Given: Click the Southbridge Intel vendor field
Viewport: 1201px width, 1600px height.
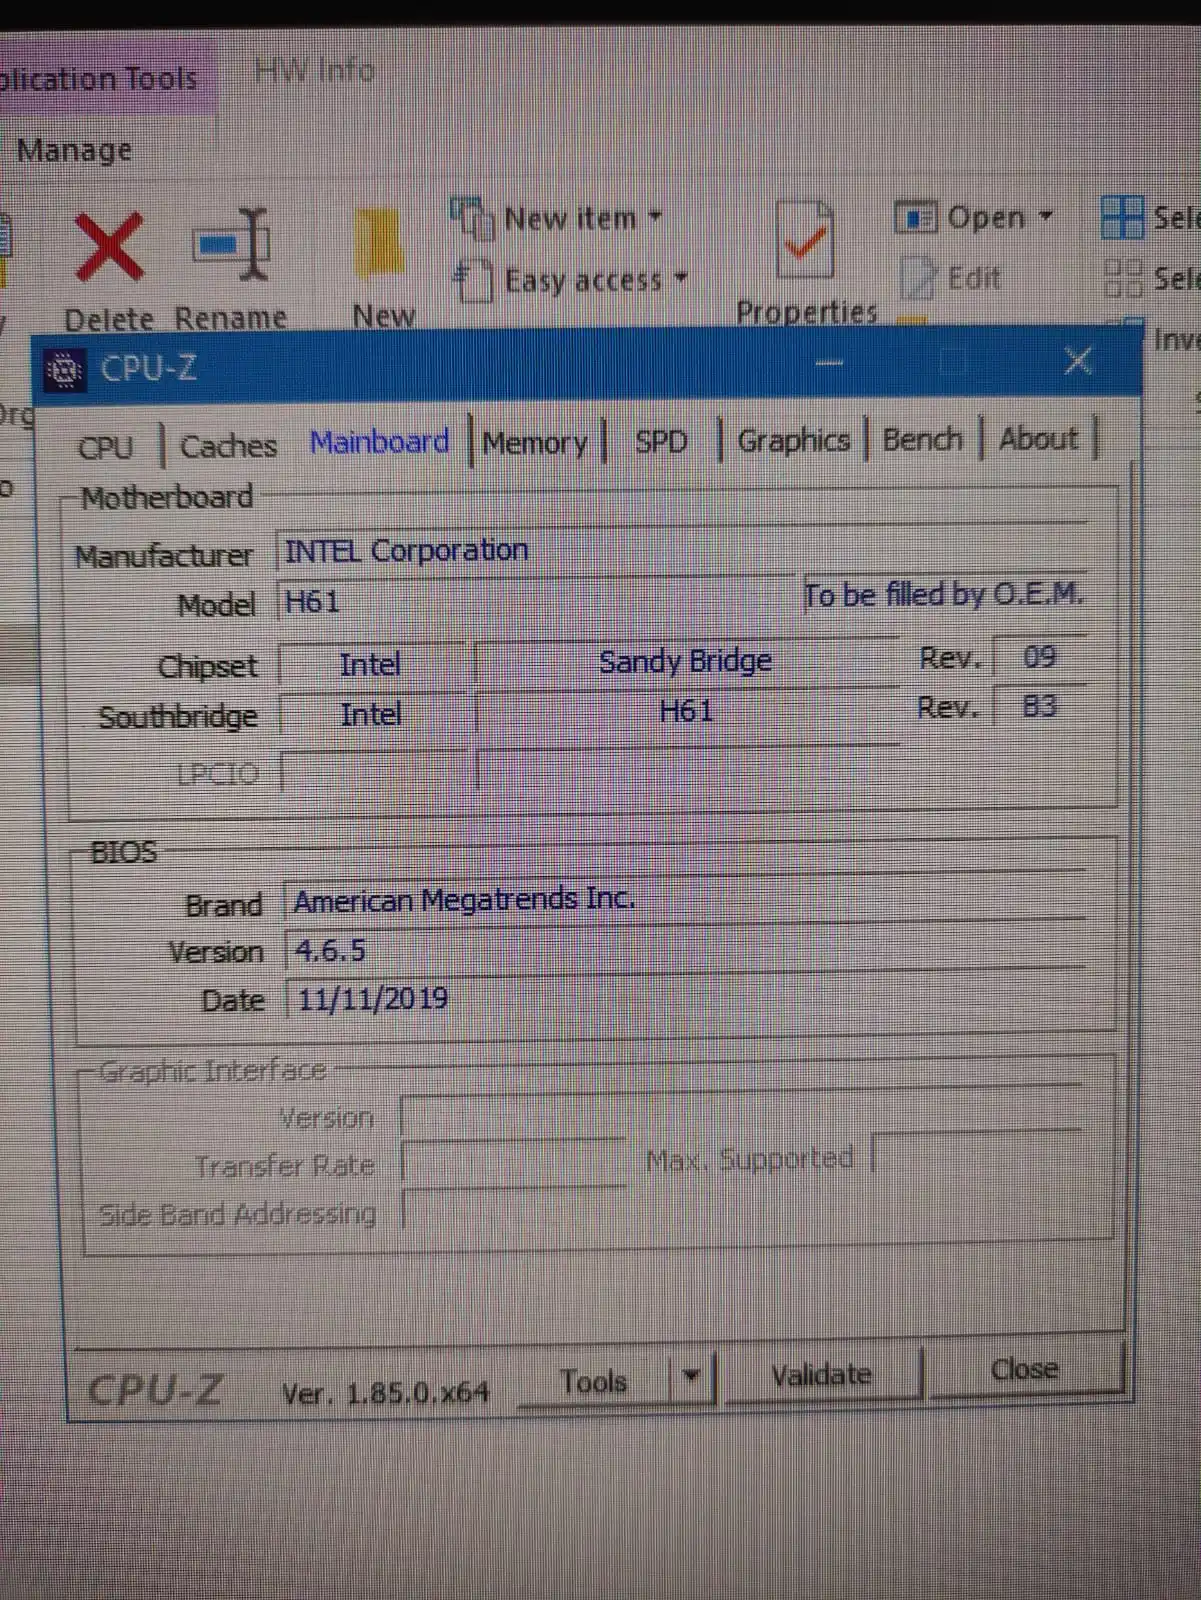Looking at the screenshot, I should (371, 715).
